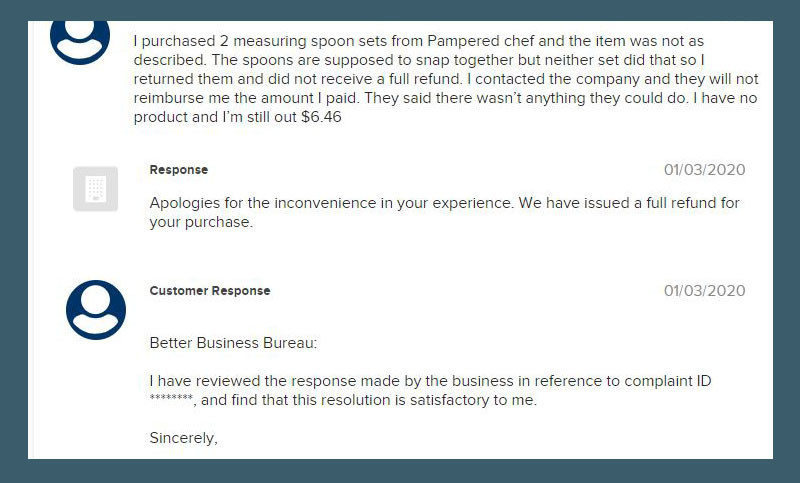The width and height of the screenshot is (800, 483).
Task: Click the complainant's avatar icon above the Response
Action: coord(80,42)
